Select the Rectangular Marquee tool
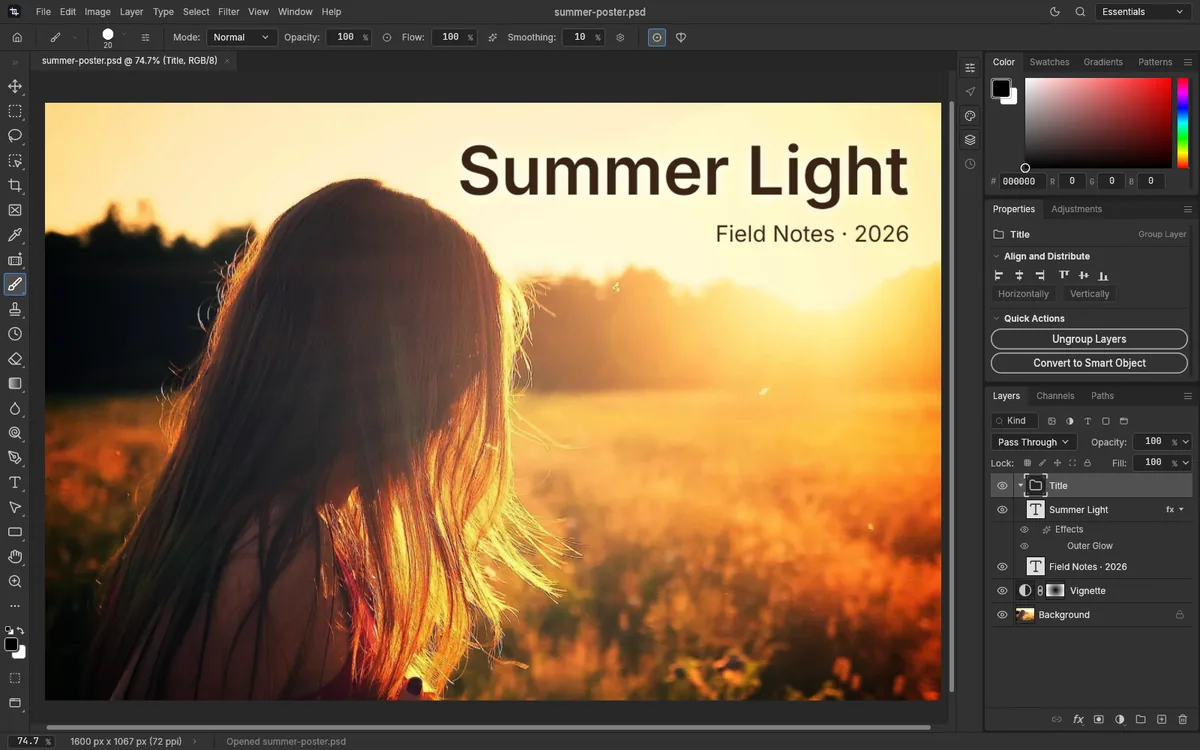 [x=15, y=112]
